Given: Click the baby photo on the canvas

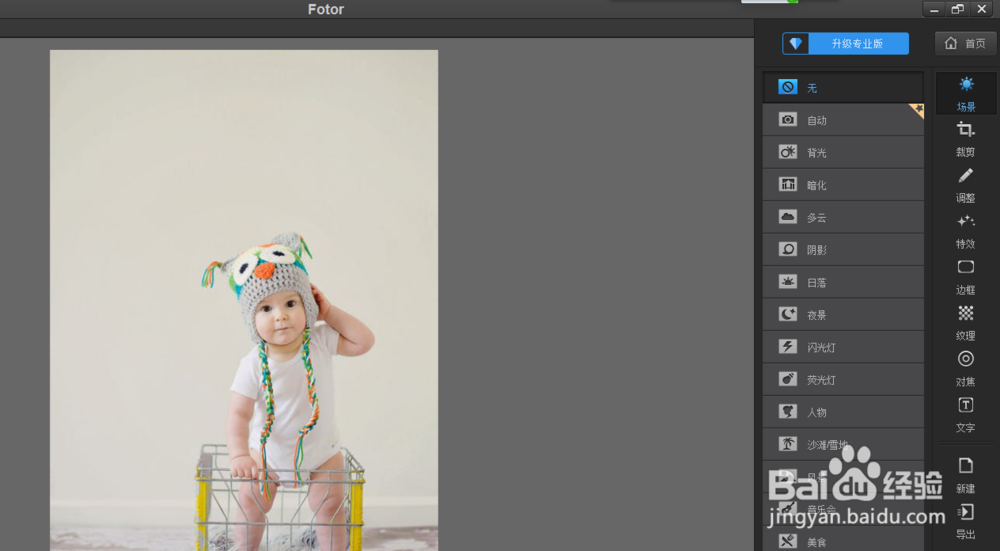Looking at the screenshot, I should tap(244, 300).
